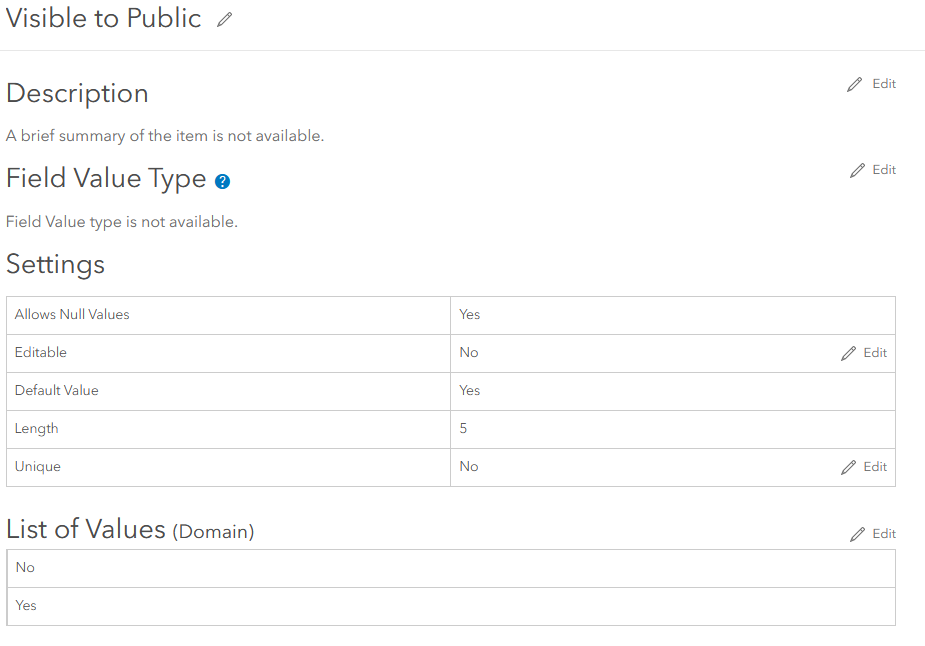Click the brief summary description text
The height and width of the screenshot is (646, 925).
pos(165,136)
